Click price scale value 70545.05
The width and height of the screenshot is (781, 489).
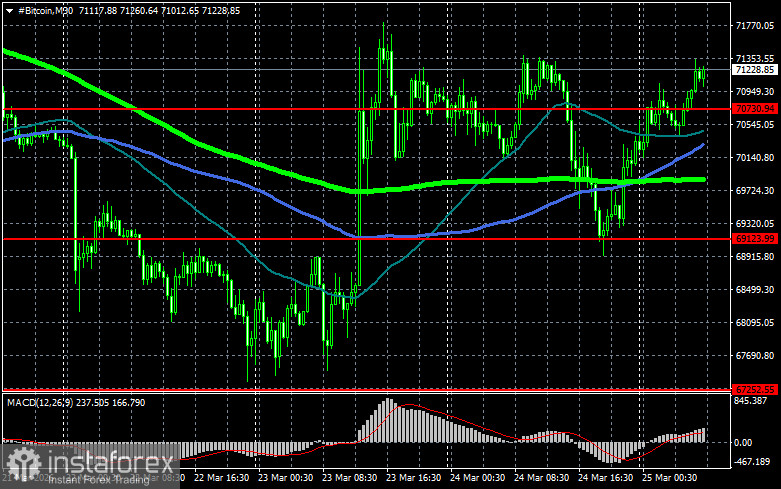click(x=755, y=124)
